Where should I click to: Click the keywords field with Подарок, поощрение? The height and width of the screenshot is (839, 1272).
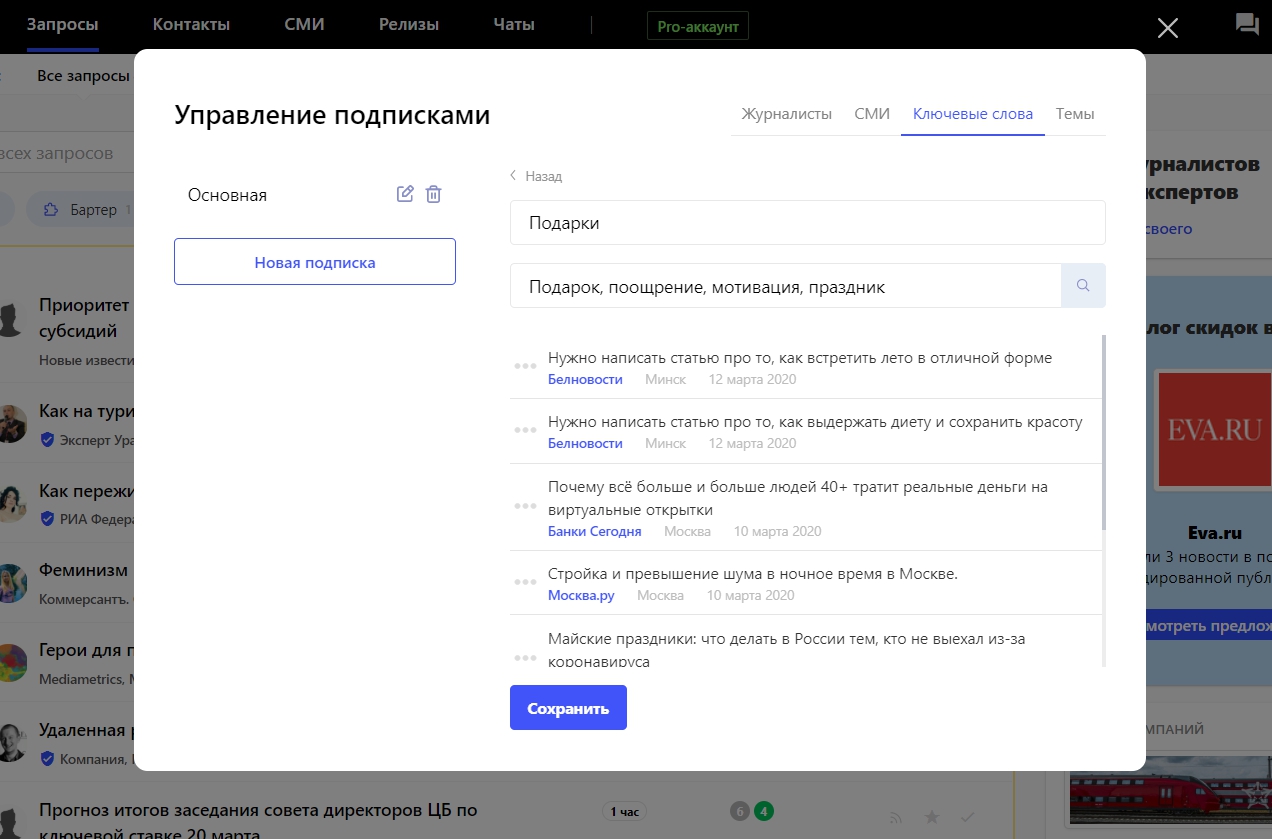click(x=785, y=287)
